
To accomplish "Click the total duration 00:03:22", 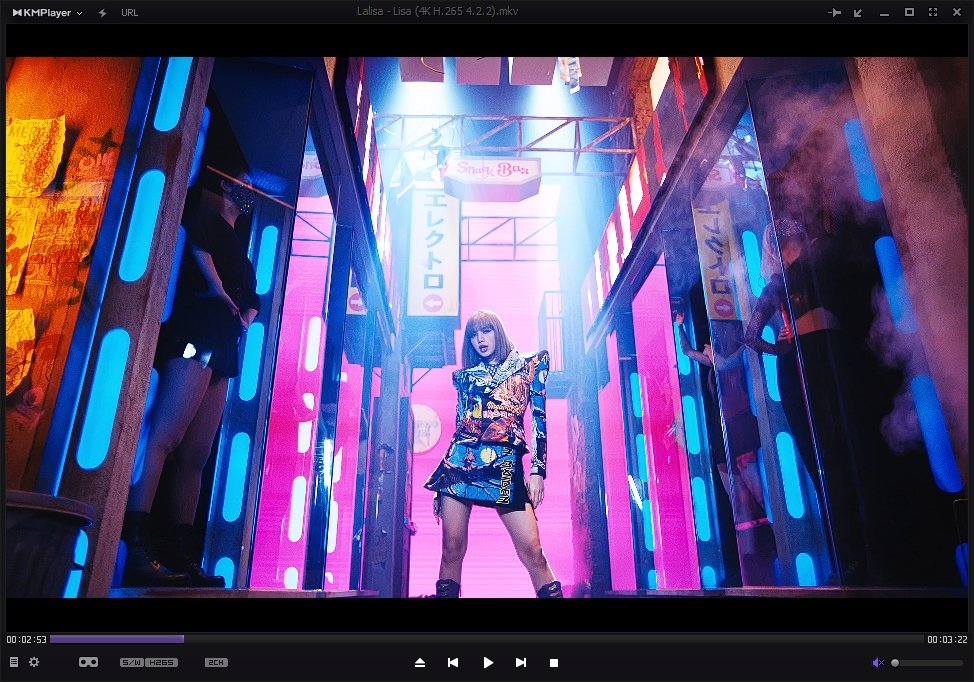I will point(947,639).
